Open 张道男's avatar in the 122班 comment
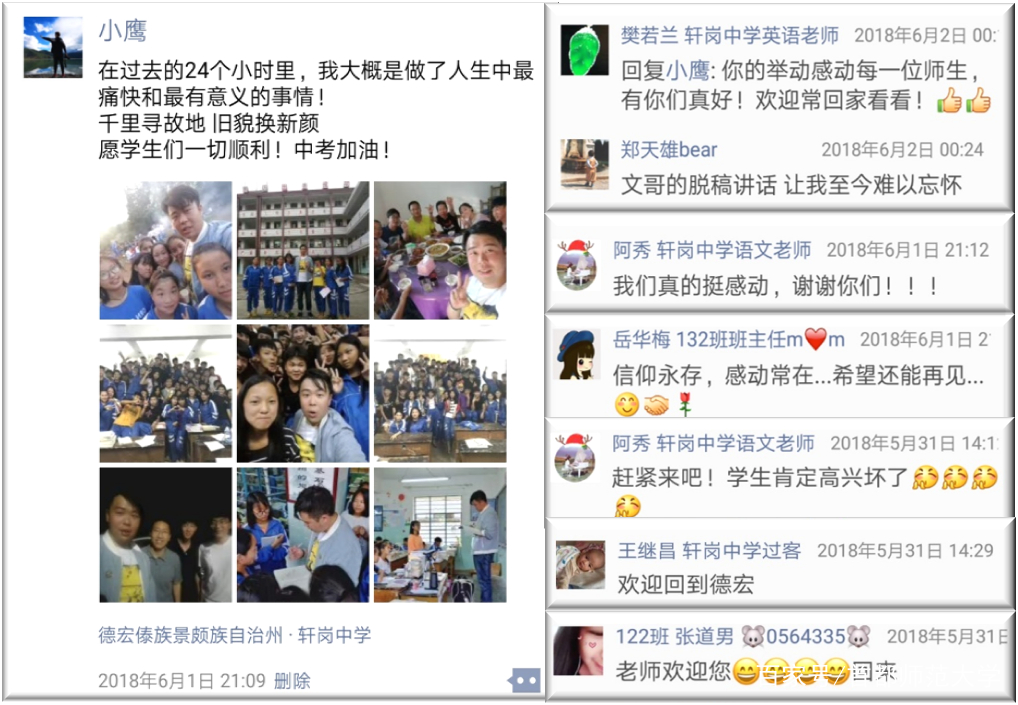 point(578,651)
